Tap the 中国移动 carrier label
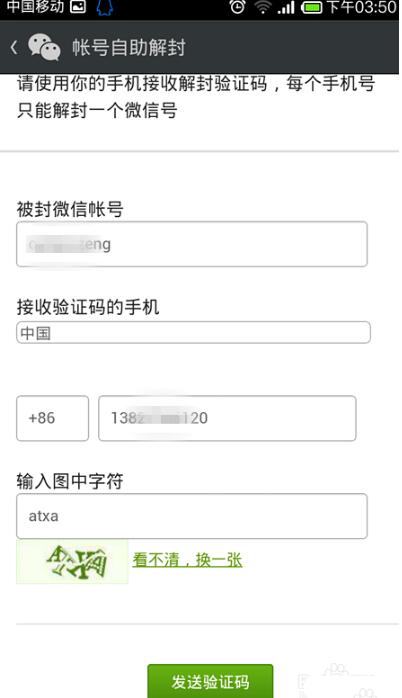Viewport: 402px width, 698px height. pos(35,7)
